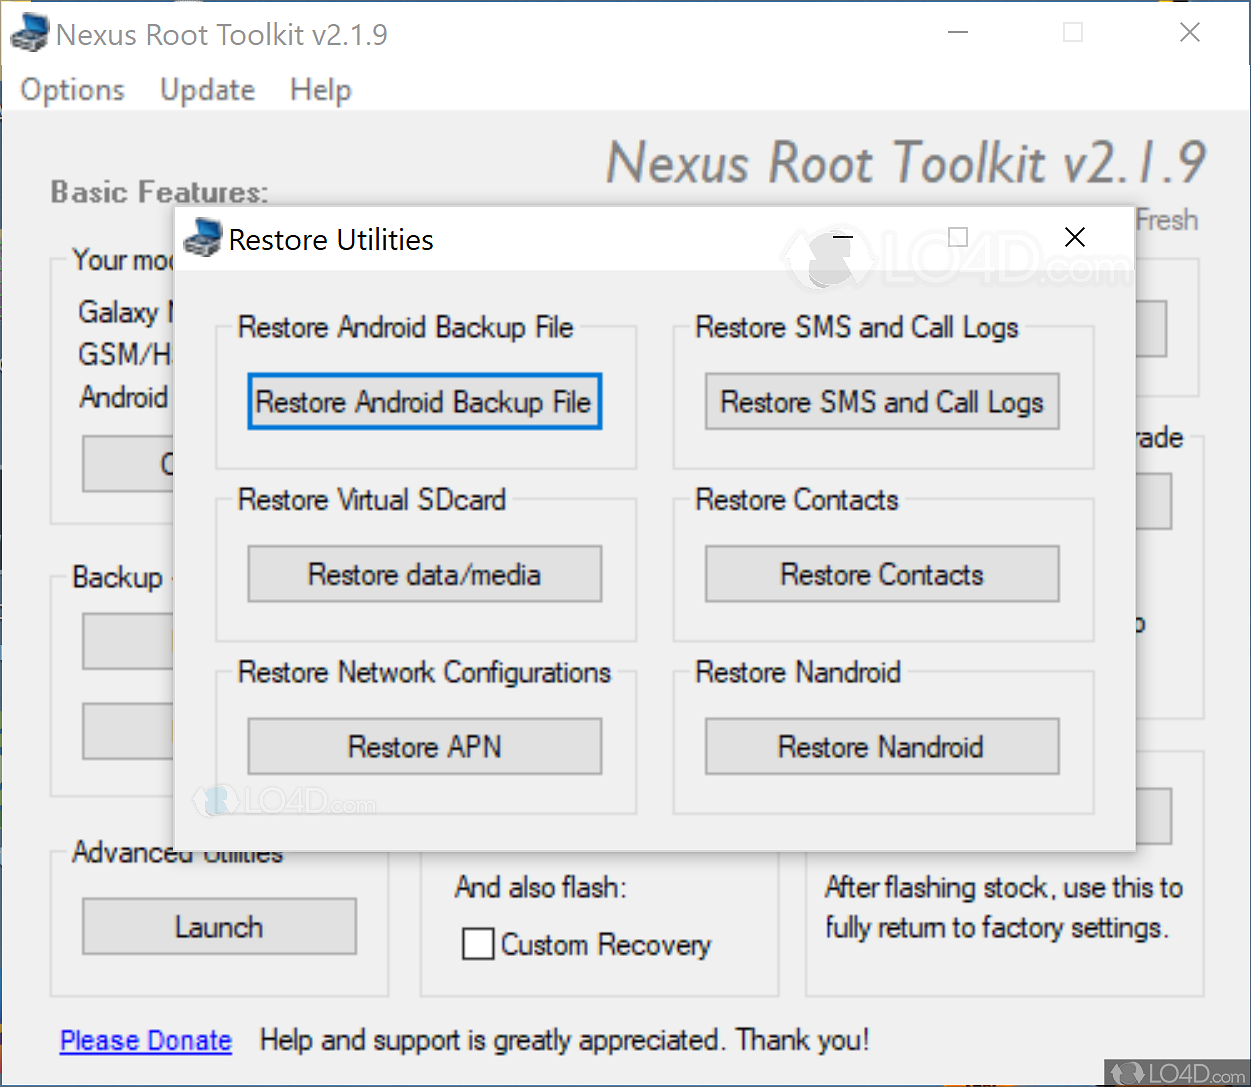
Task: Open the Help menu
Action: click(x=321, y=90)
